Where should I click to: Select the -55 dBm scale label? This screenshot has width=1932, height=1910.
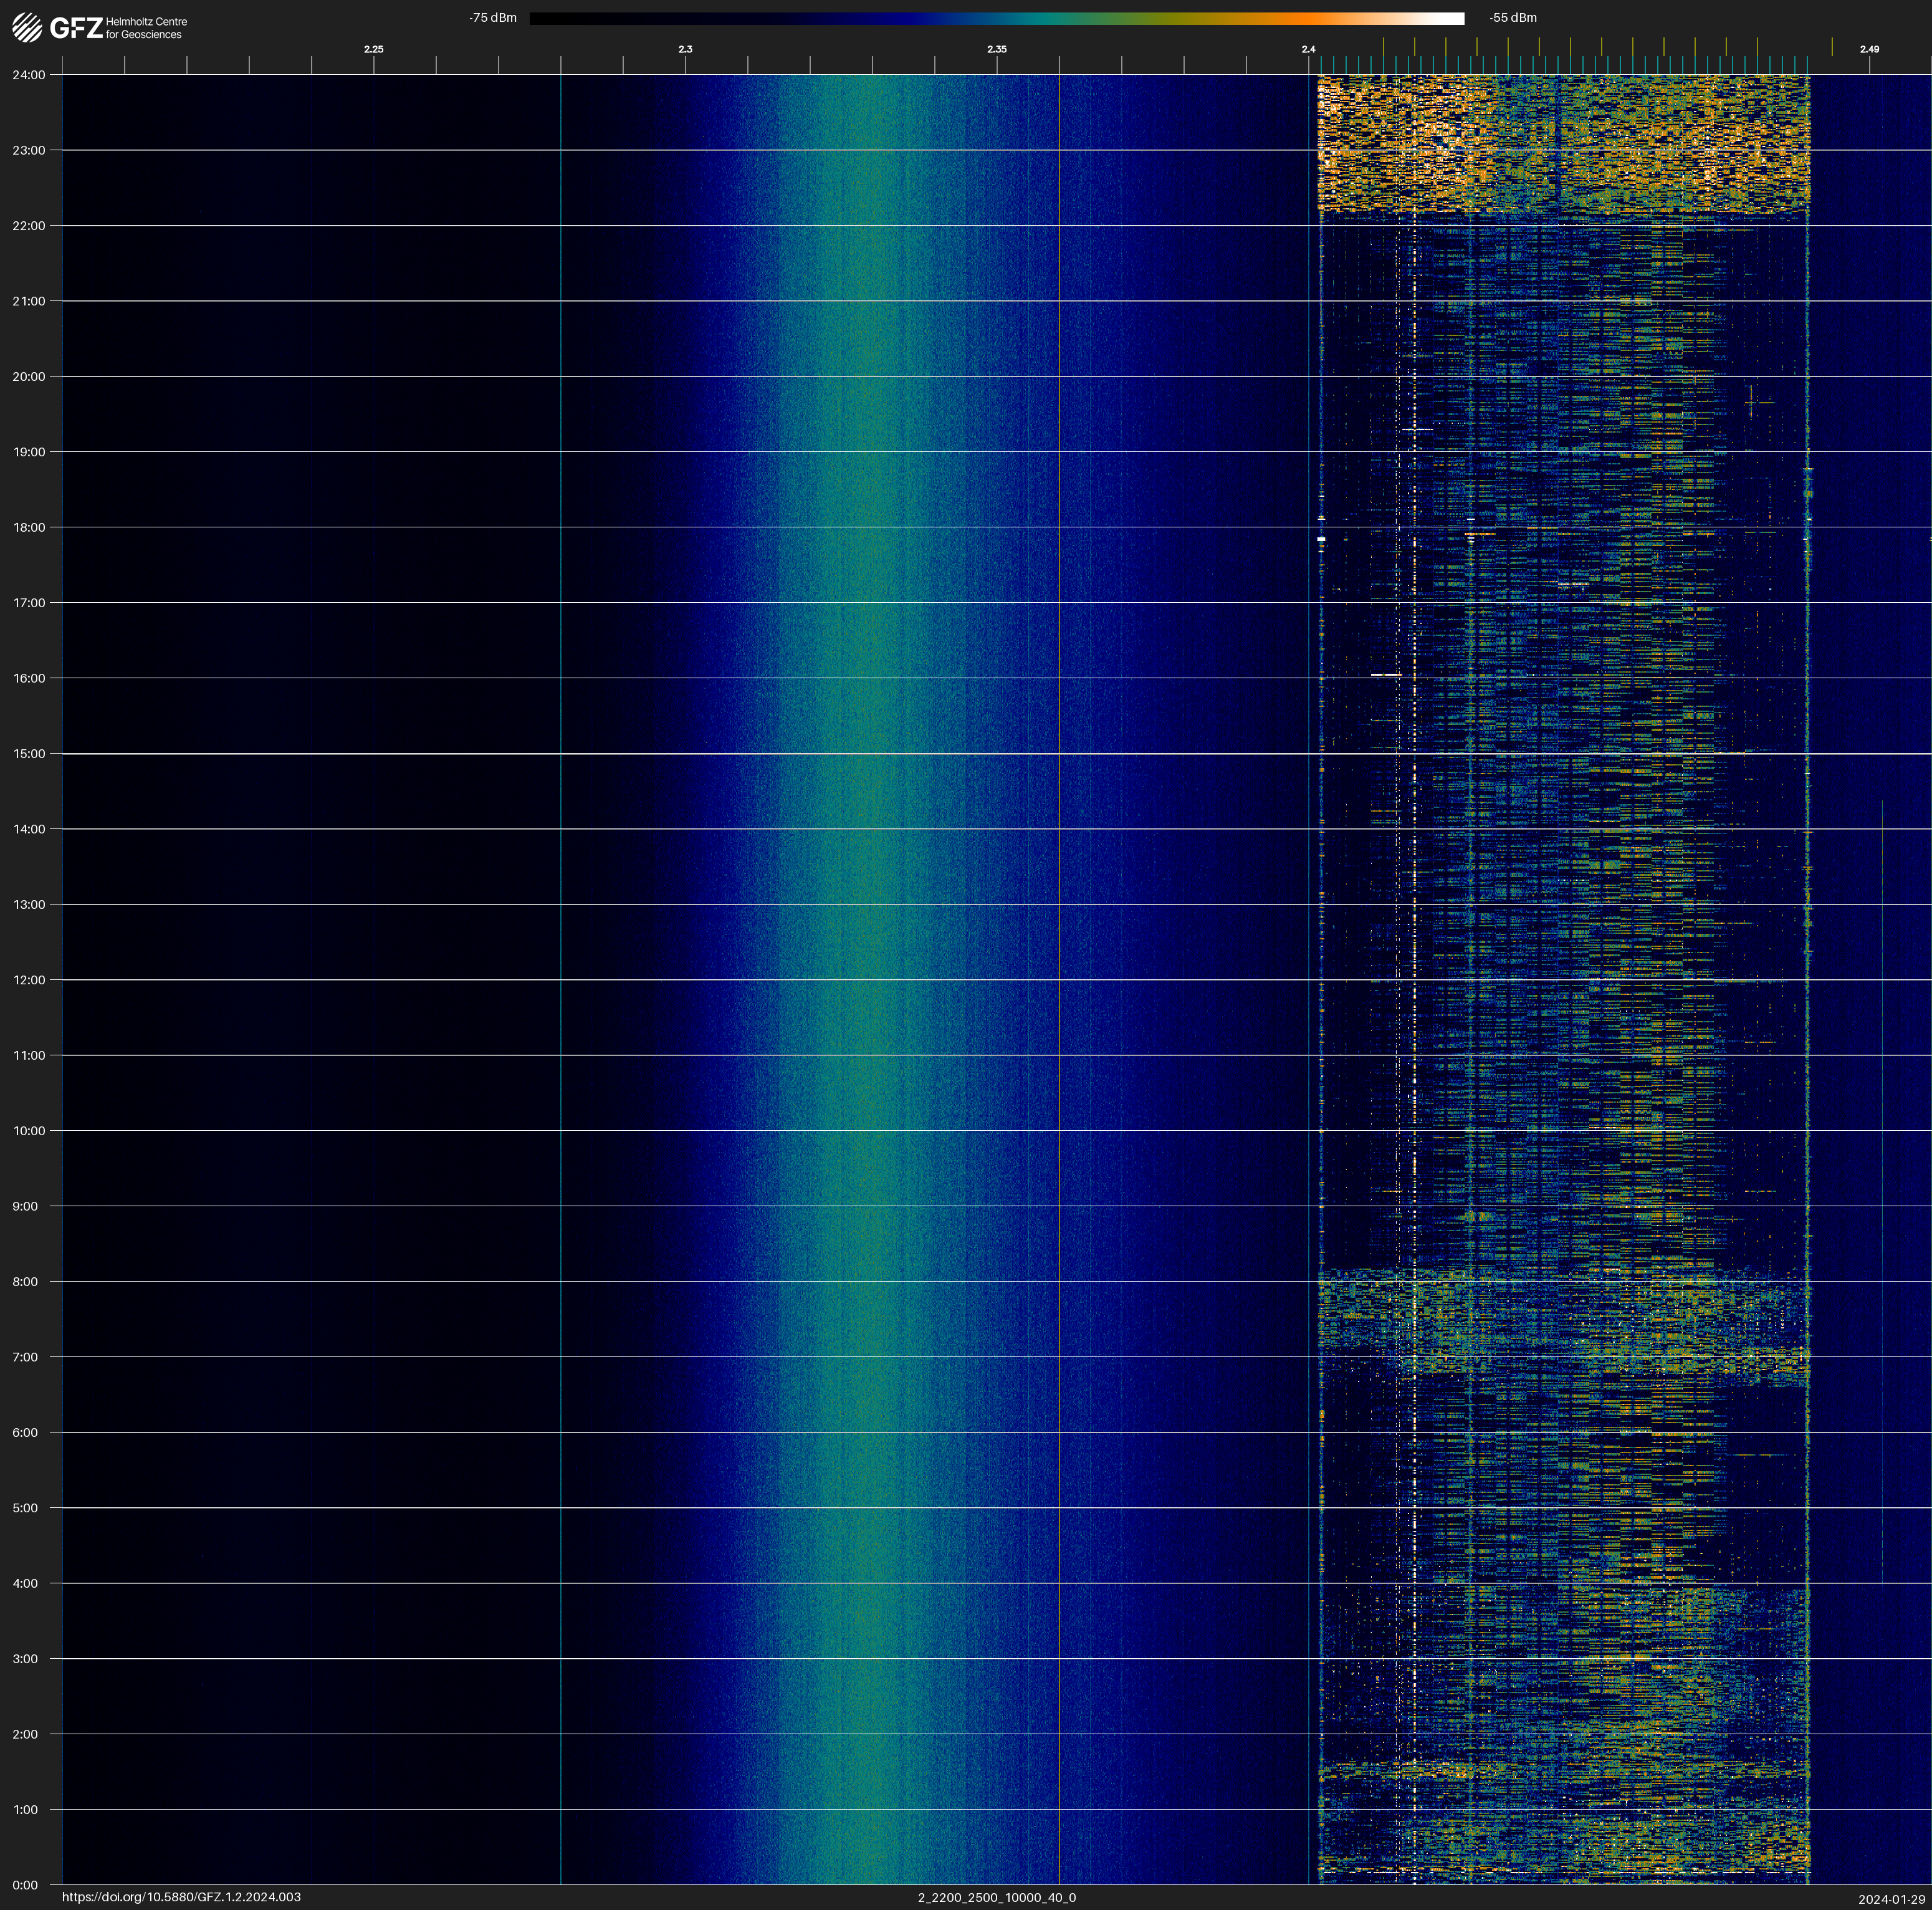pos(1512,18)
